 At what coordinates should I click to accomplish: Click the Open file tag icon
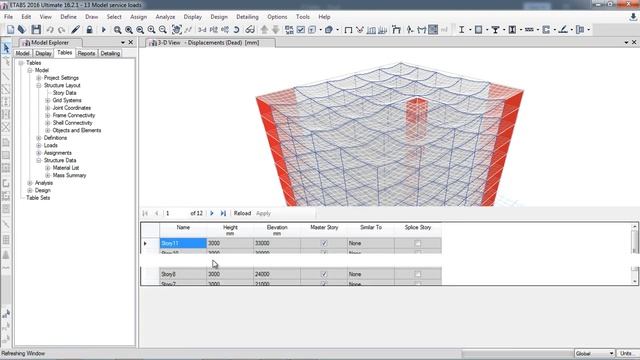(22, 29)
